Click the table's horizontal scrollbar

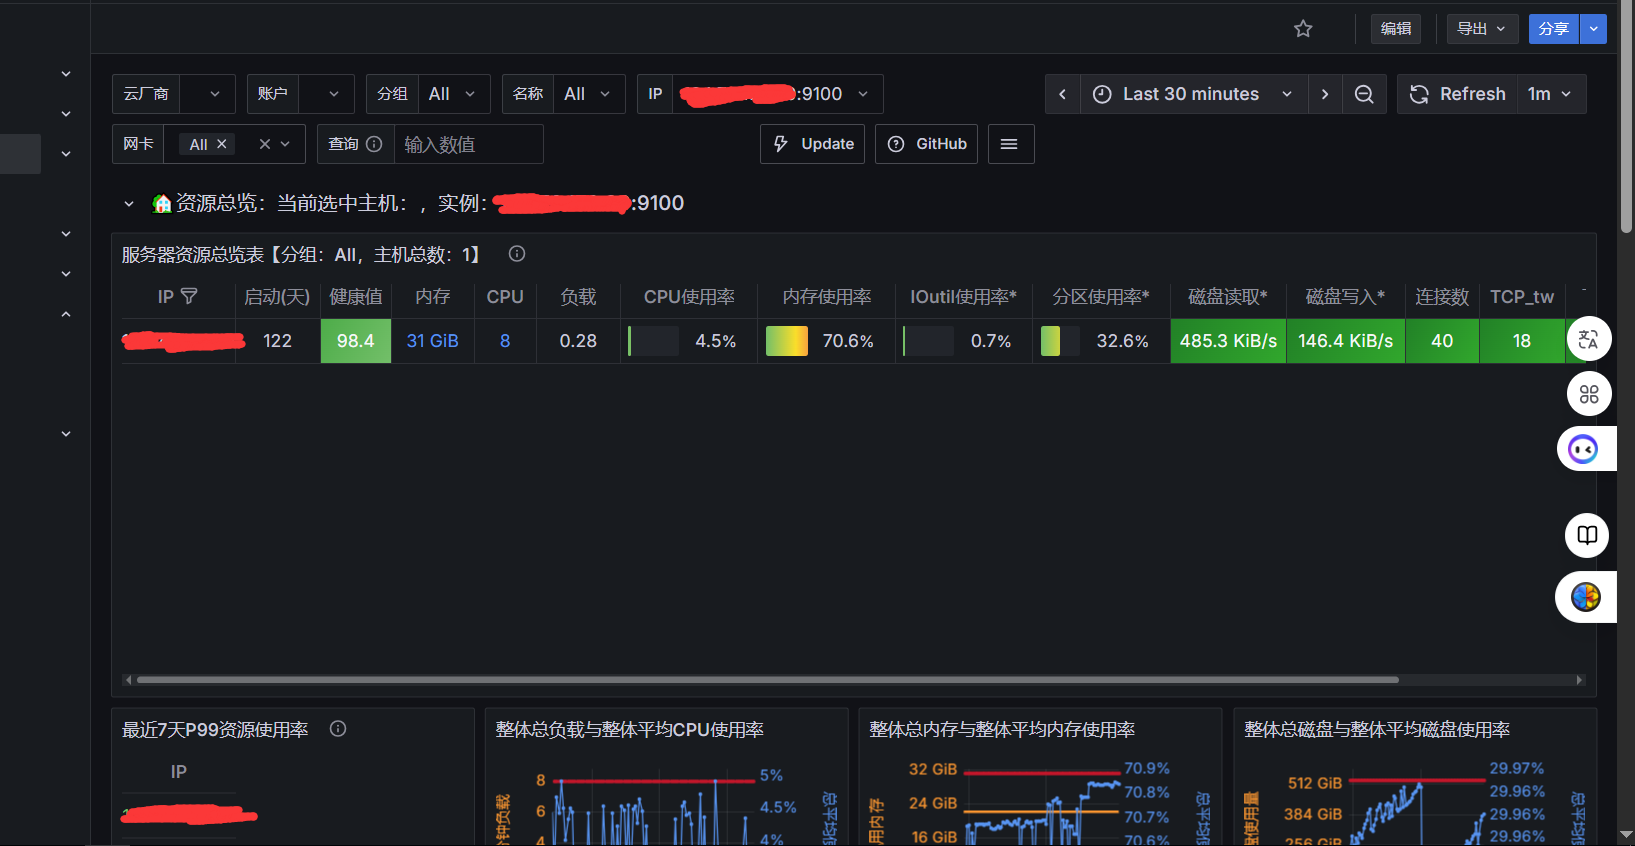pos(767,680)
